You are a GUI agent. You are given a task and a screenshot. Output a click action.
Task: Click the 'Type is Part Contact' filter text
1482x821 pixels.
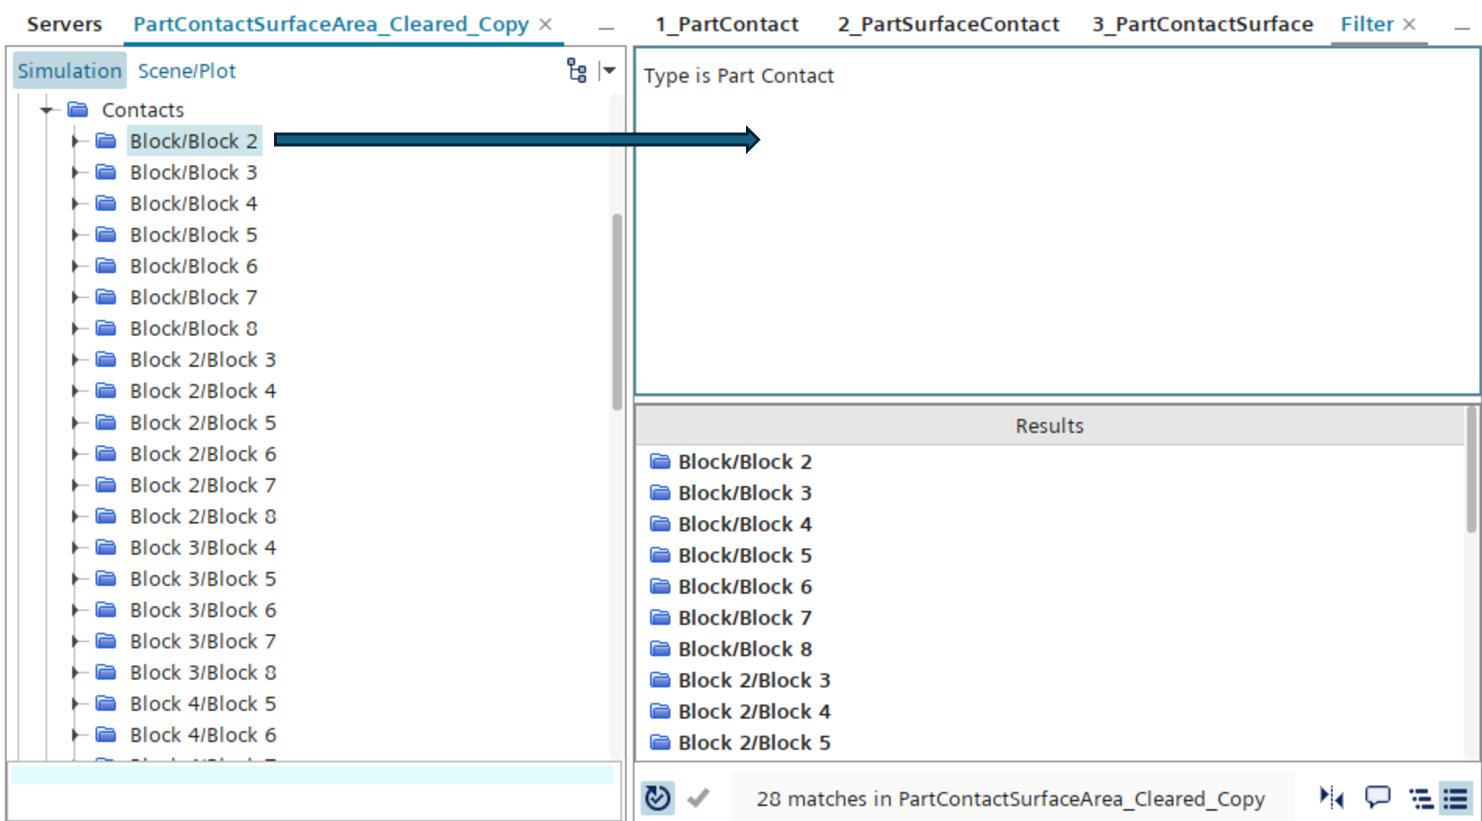click(x=738, y=76)
